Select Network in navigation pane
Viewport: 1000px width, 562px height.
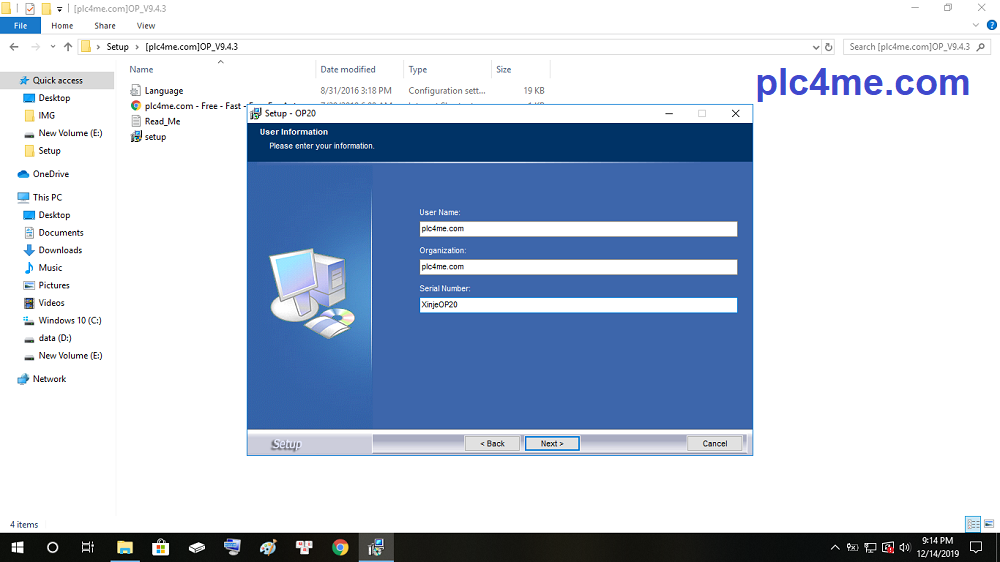pos(49,379)
